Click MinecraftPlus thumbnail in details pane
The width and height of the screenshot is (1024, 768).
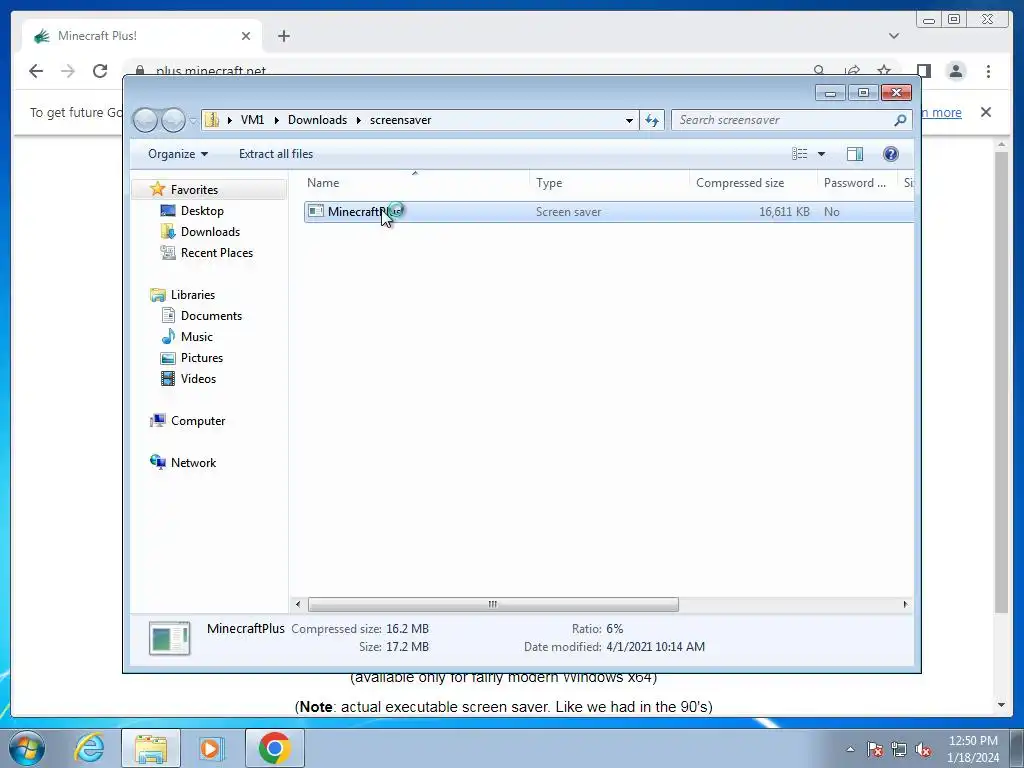tap(169, 638)
